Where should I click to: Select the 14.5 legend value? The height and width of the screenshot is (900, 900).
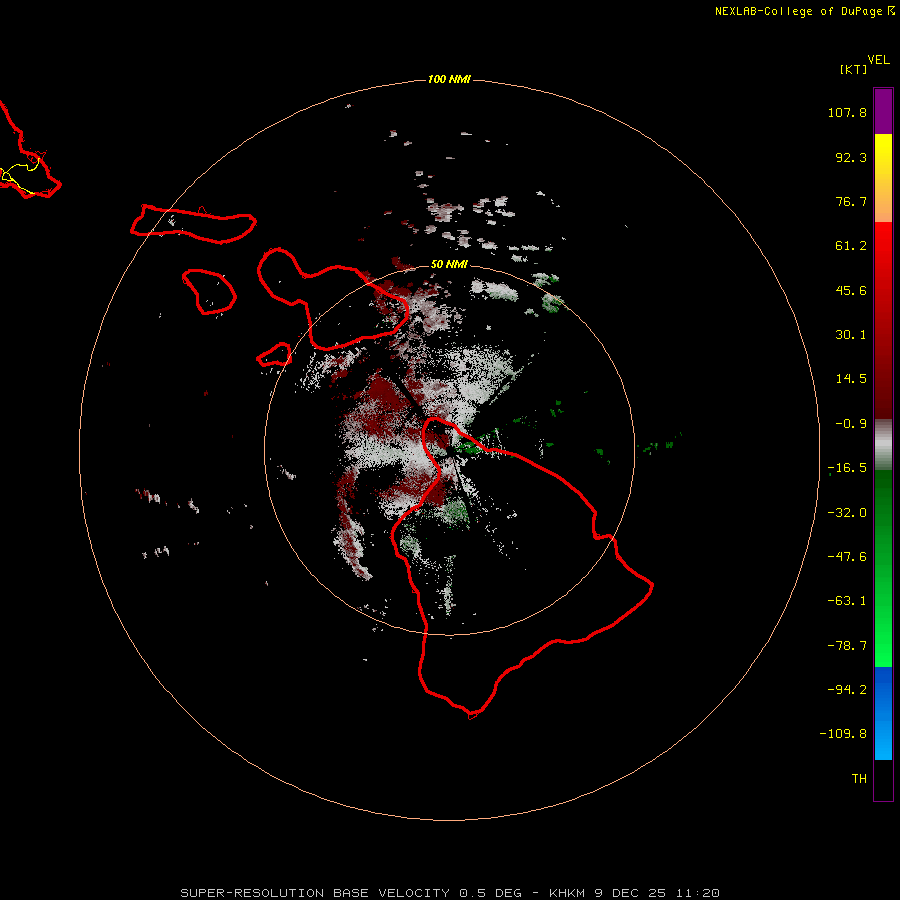851,379
